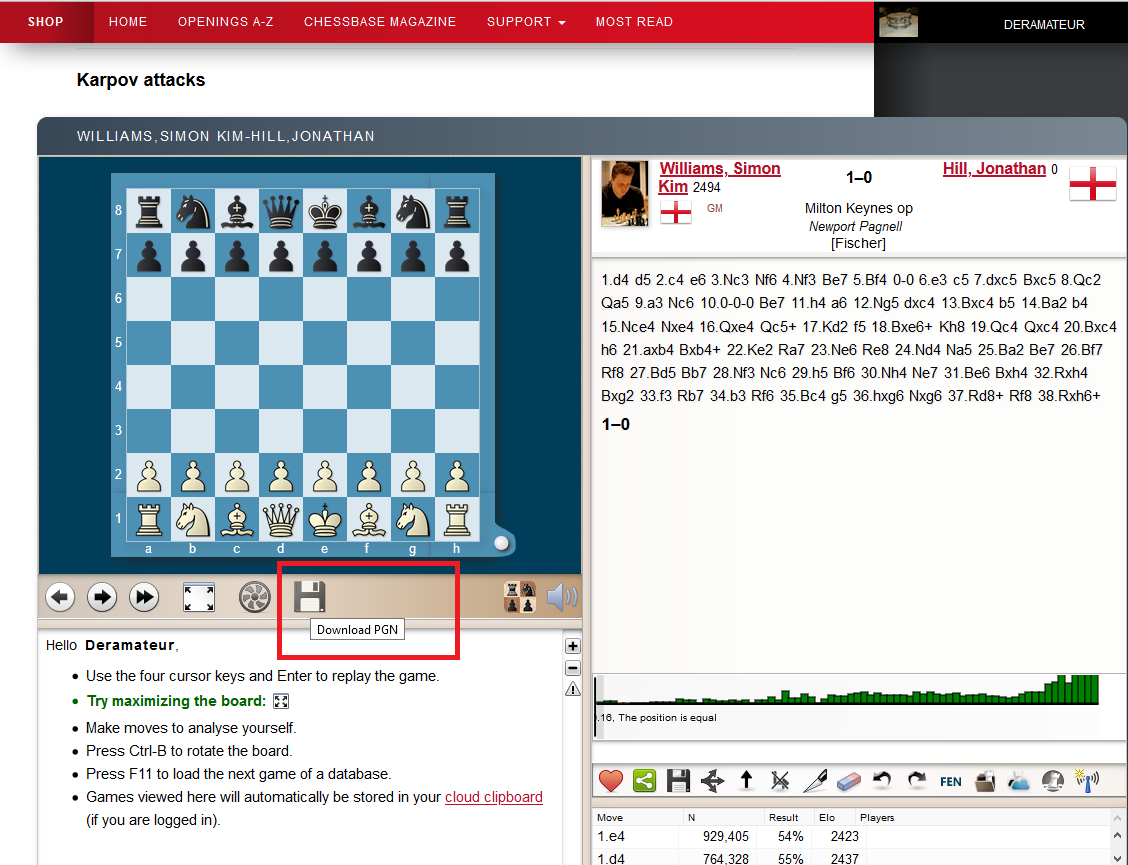Expand text with the plus button

click(x=573, y=646)
